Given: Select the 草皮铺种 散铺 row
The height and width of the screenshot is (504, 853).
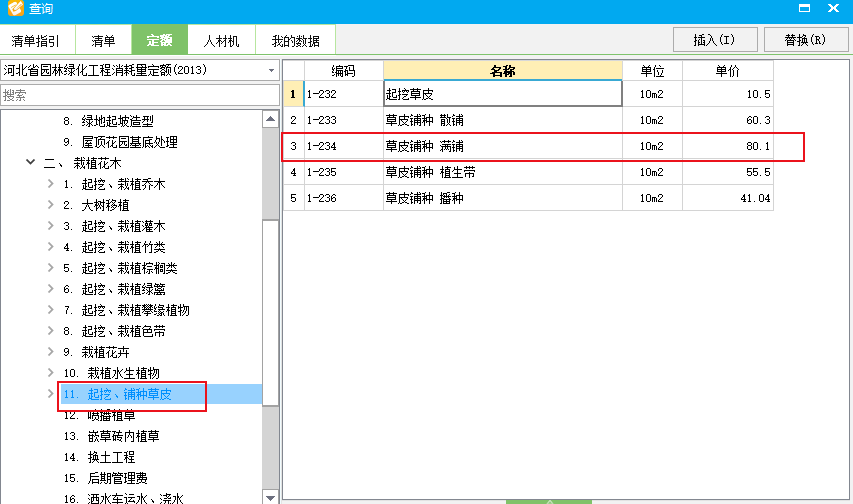Looking at the screenshot, I should (x=528, y=120).
